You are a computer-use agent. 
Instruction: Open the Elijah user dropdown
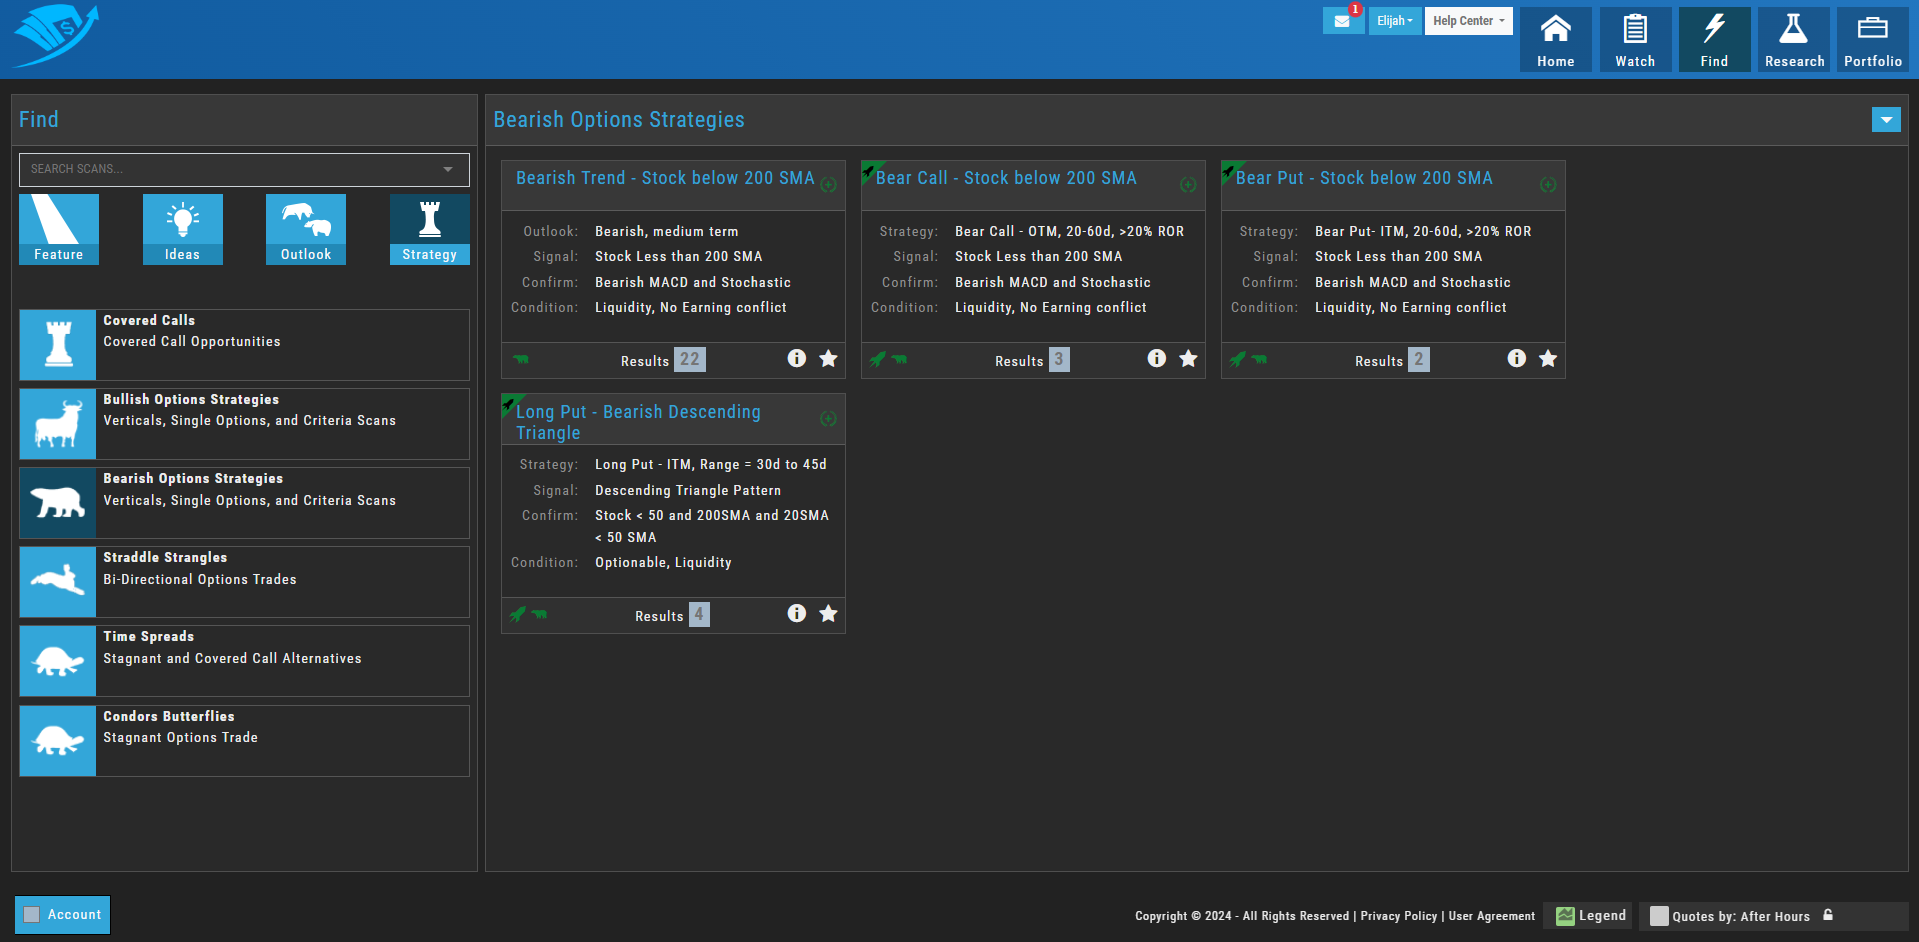tap(1395, 21)
